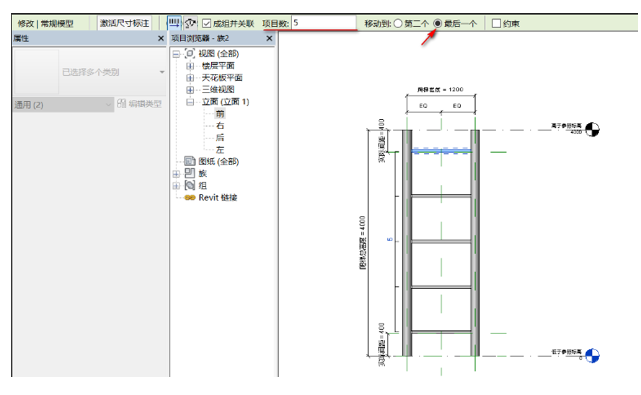Select the 左 elevation view
Viewport: 641px width, 395px height.
point(220,150)
